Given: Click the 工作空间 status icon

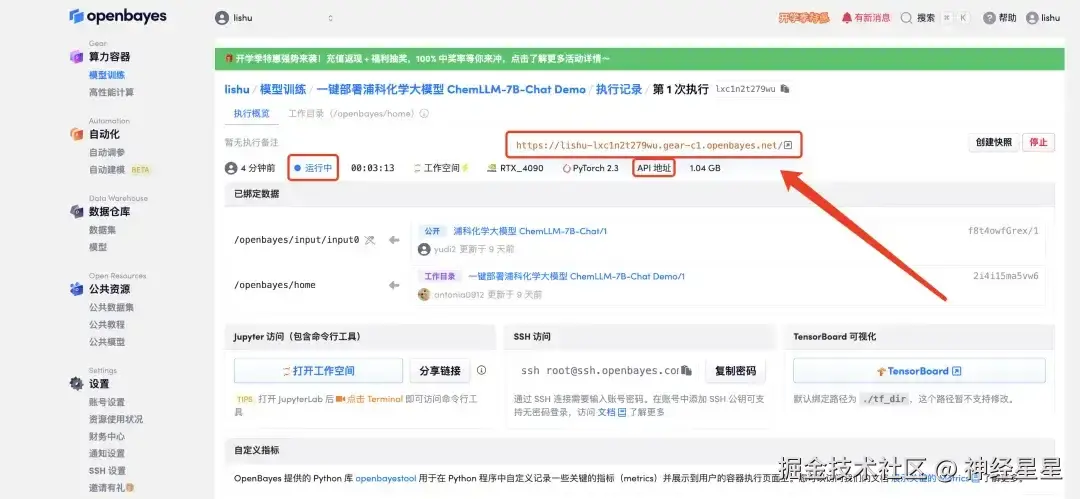Looking at the screenshot, I should pos(417,167).
